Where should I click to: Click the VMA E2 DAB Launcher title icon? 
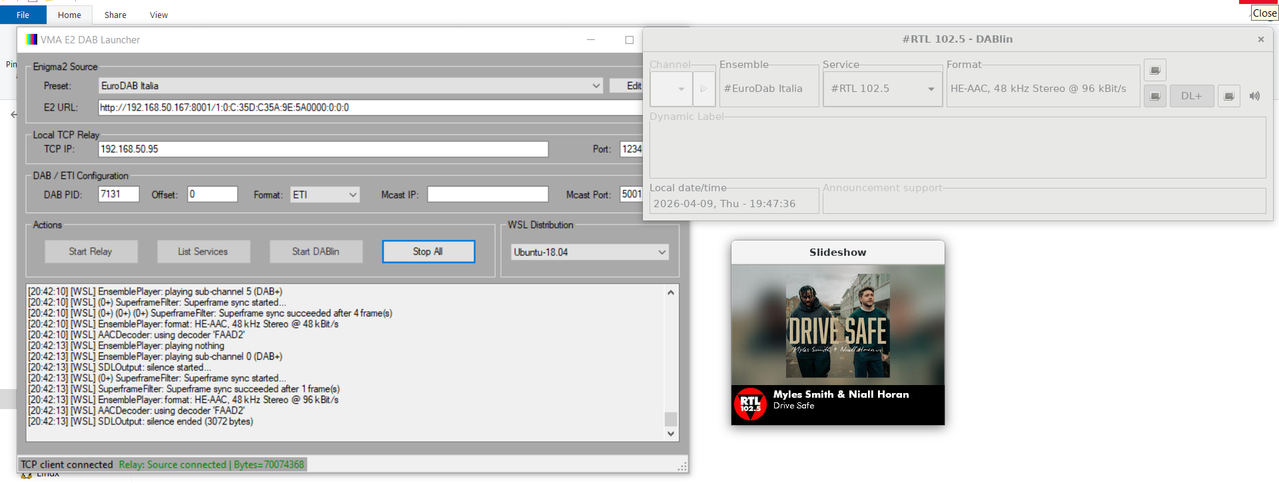coord(31,40)
